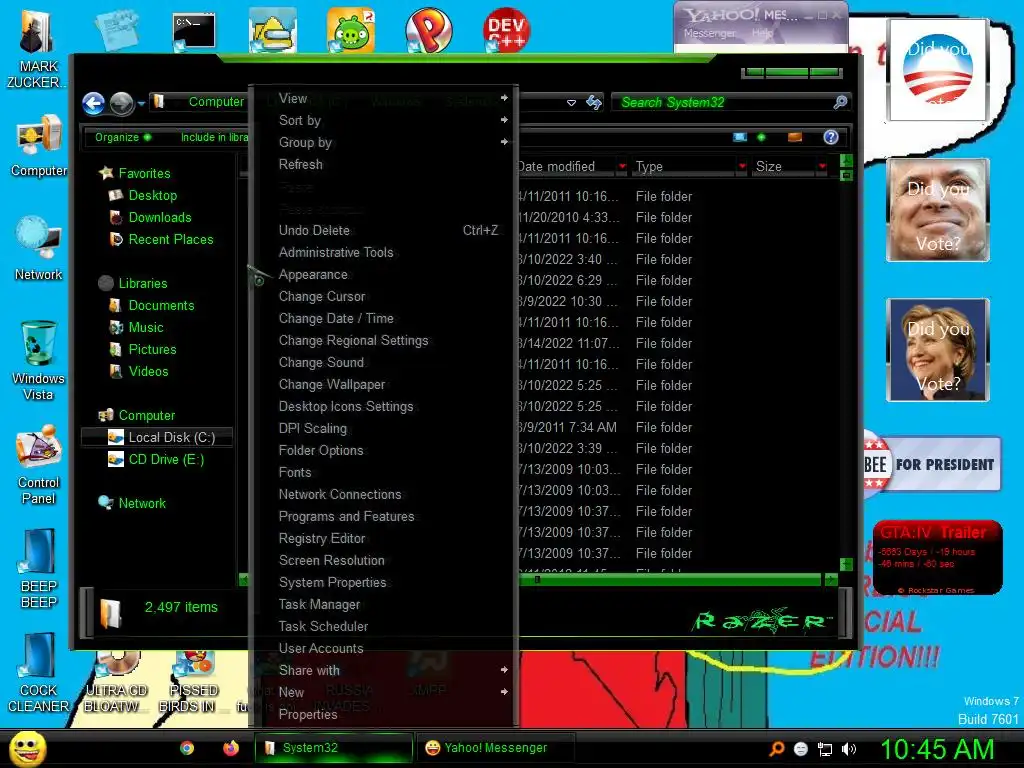Click the Explorer forward arrow button
1024x768 pixels.
(x=121, y=103)
